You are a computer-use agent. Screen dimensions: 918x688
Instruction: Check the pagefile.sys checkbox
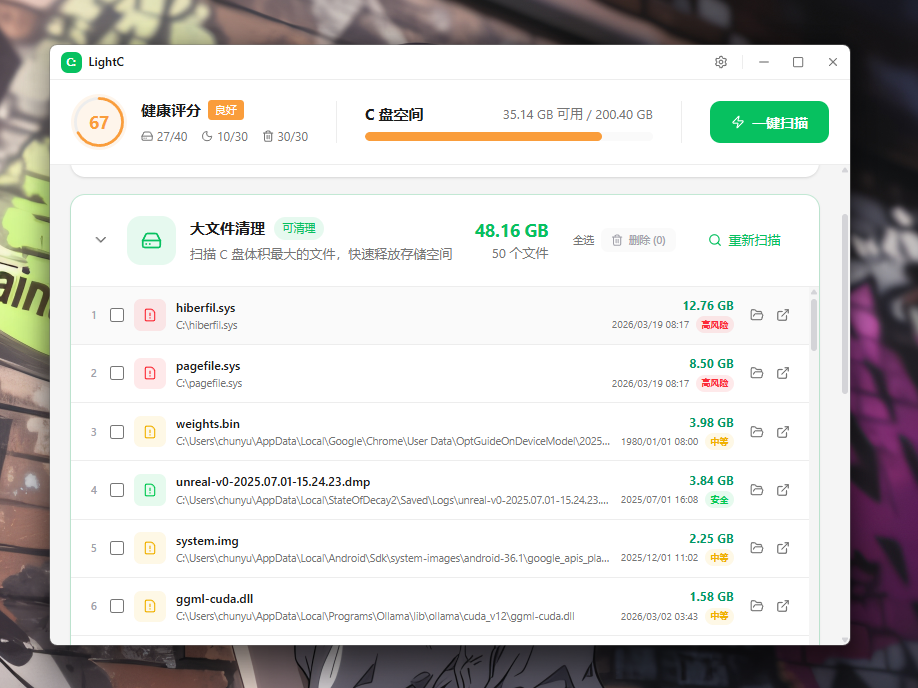pos(117,373)
